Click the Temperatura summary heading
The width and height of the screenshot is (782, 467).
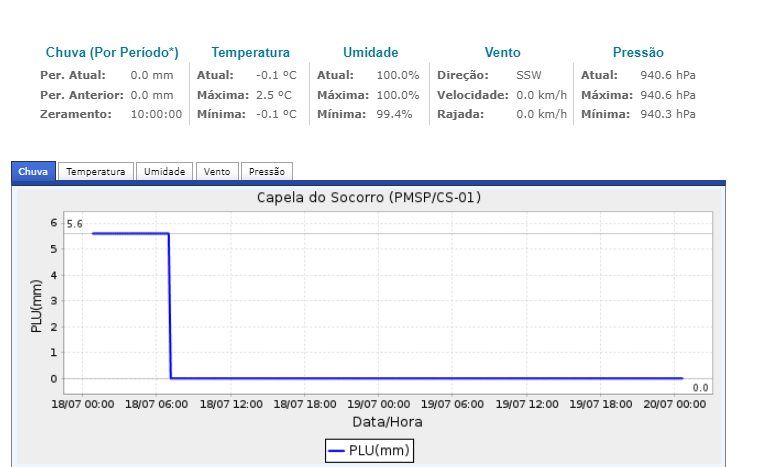pos(250,53)
